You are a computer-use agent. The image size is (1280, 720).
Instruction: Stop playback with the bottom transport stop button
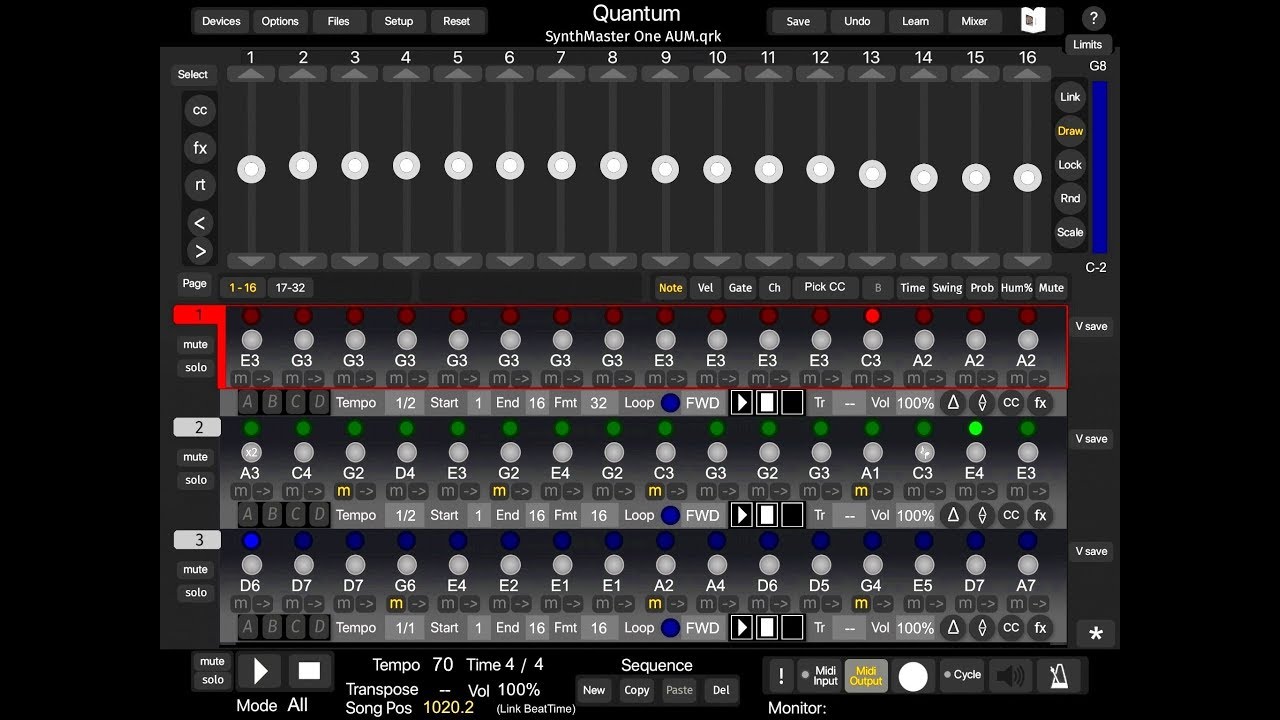click(310, 670)
